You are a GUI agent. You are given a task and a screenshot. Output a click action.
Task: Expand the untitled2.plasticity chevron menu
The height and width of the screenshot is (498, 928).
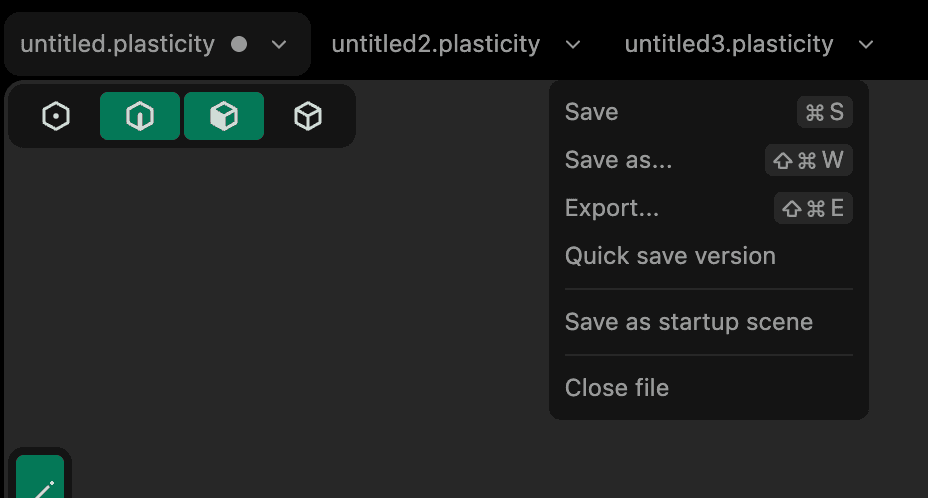click(573, 44)
